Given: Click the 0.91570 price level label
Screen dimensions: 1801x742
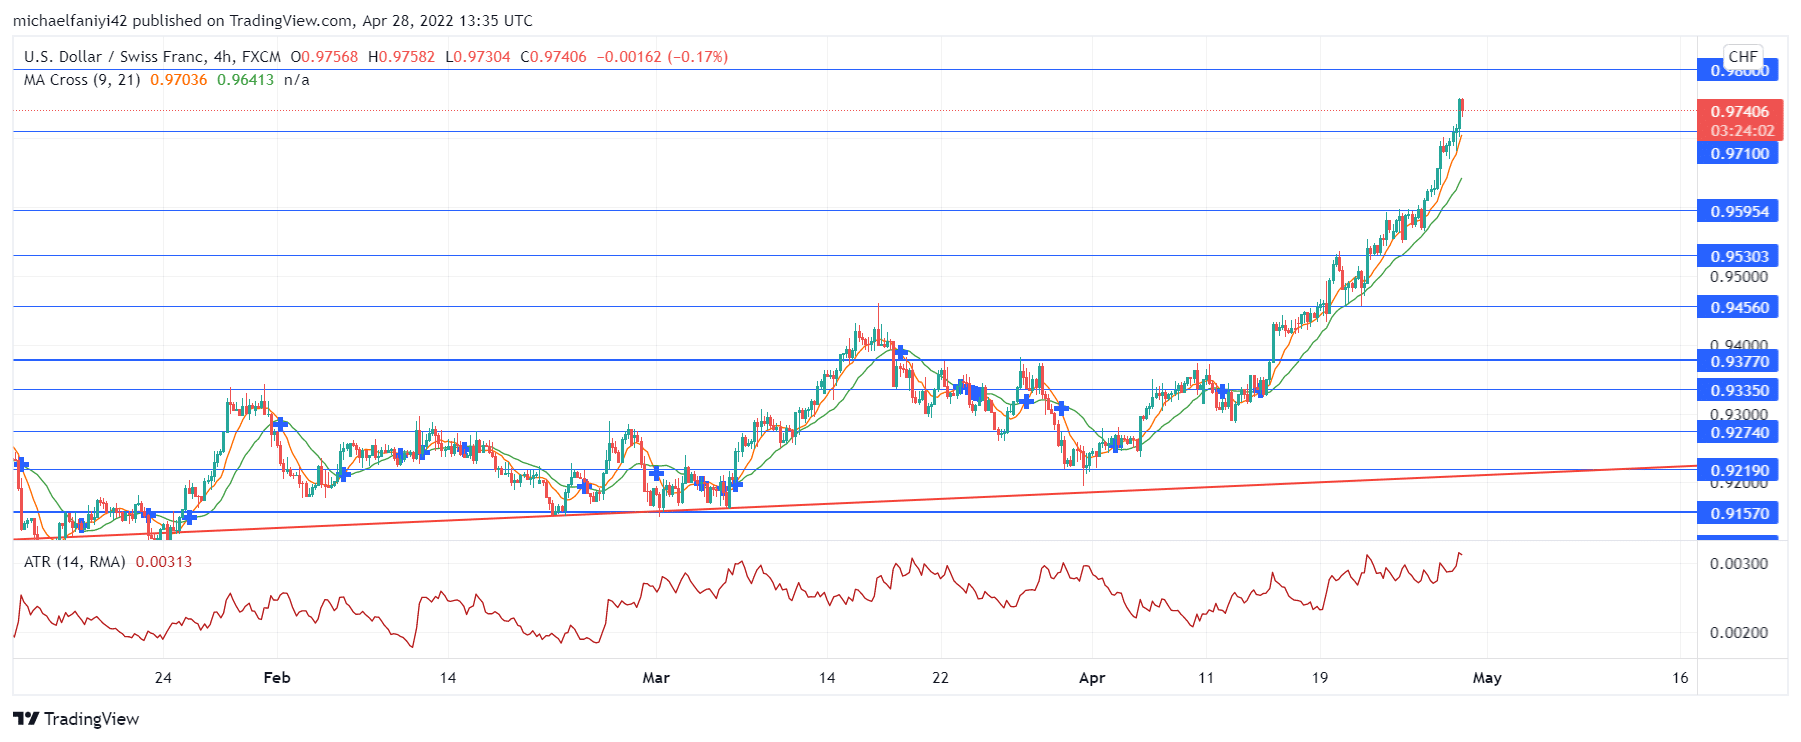Looking at the screenshot, I should click(x=1738, y=513).
